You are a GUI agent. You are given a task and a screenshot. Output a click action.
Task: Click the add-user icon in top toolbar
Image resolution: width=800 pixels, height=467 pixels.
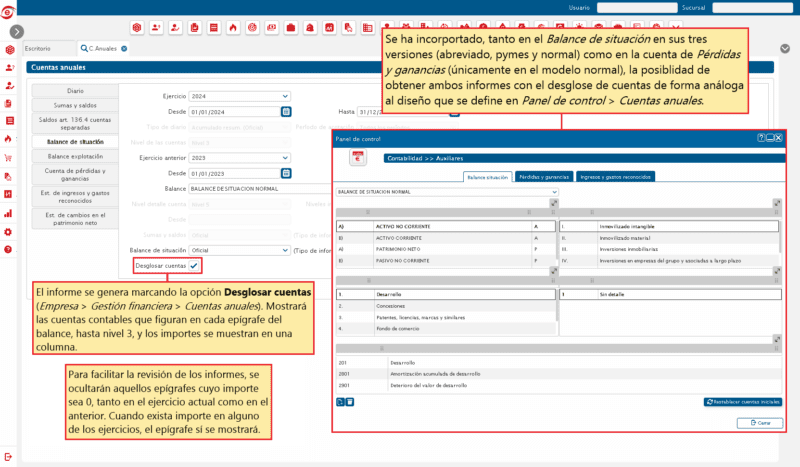click(x=156, y=28)
